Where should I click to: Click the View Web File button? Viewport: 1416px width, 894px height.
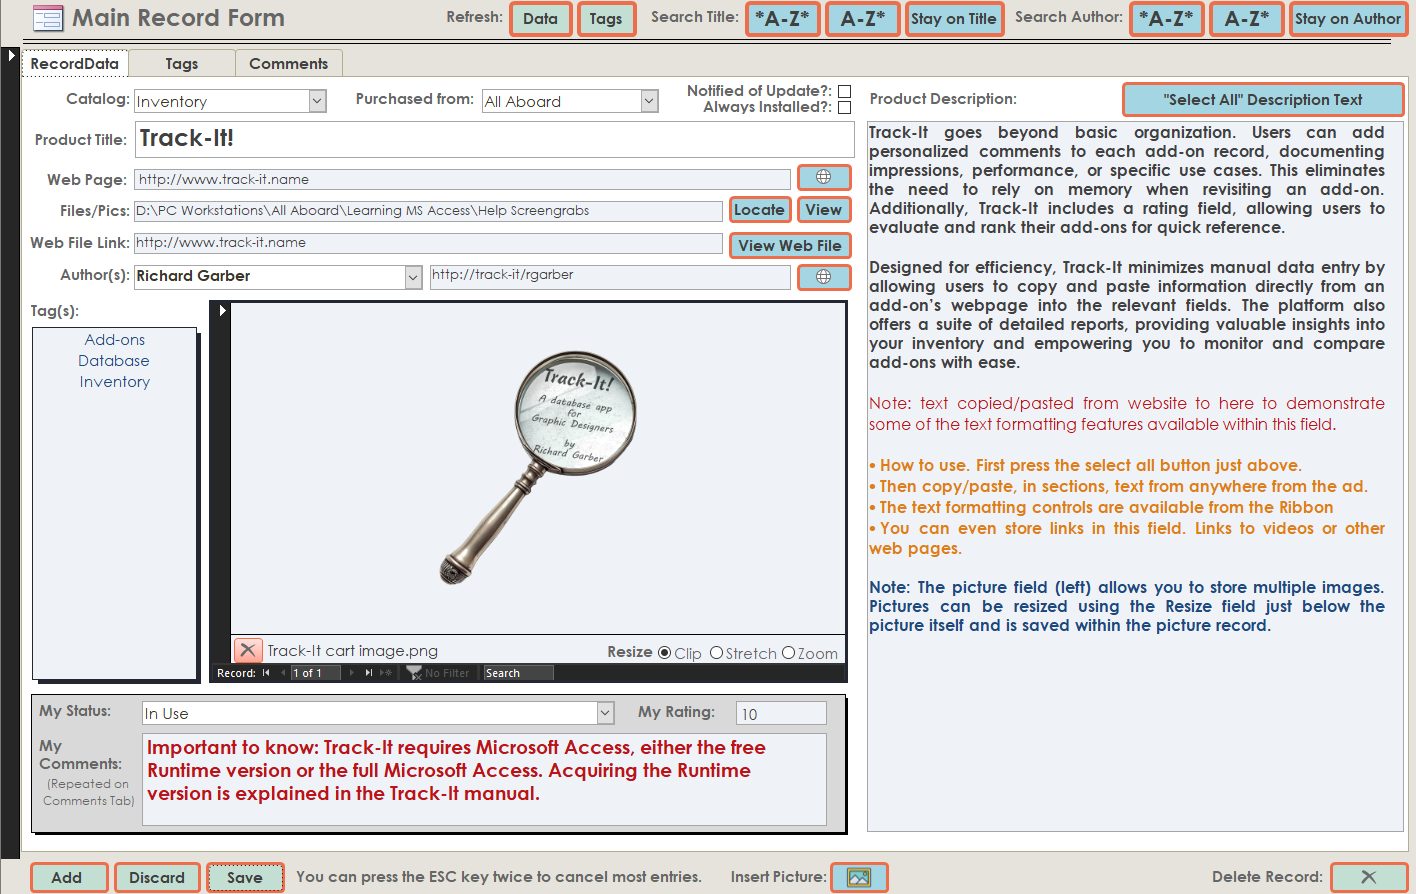tap(790, 245)
